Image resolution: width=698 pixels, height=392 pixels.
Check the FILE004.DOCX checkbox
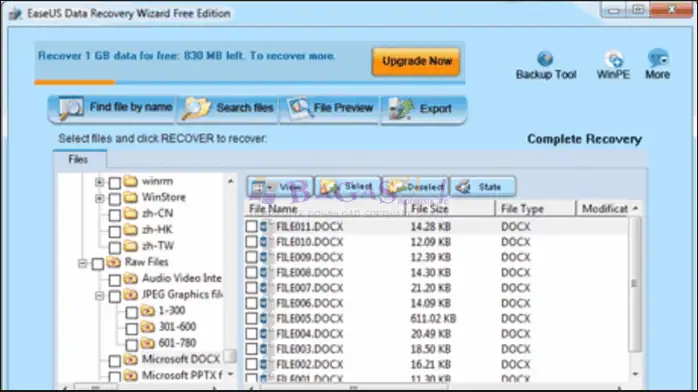point(252,334)
